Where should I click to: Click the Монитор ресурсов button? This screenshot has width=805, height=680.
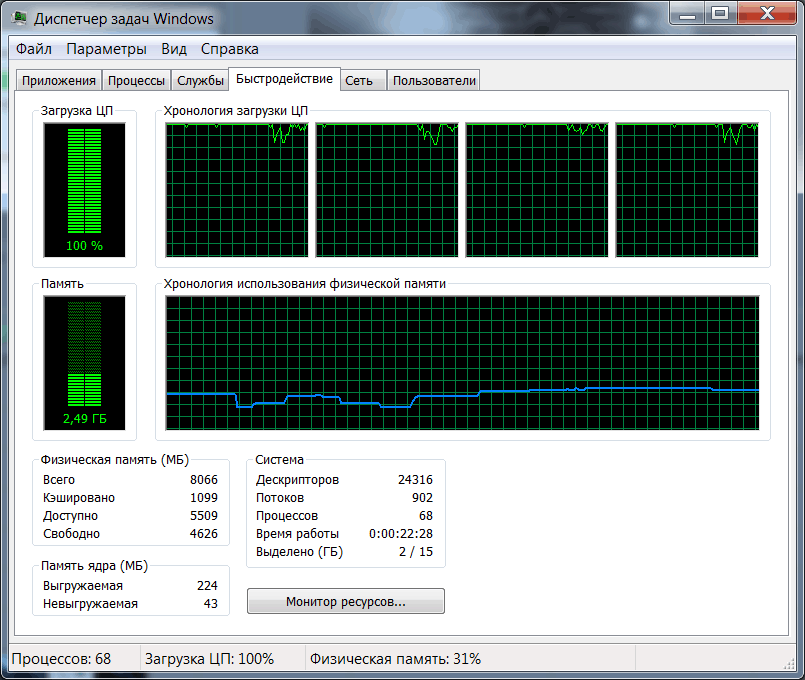point(346,601)
